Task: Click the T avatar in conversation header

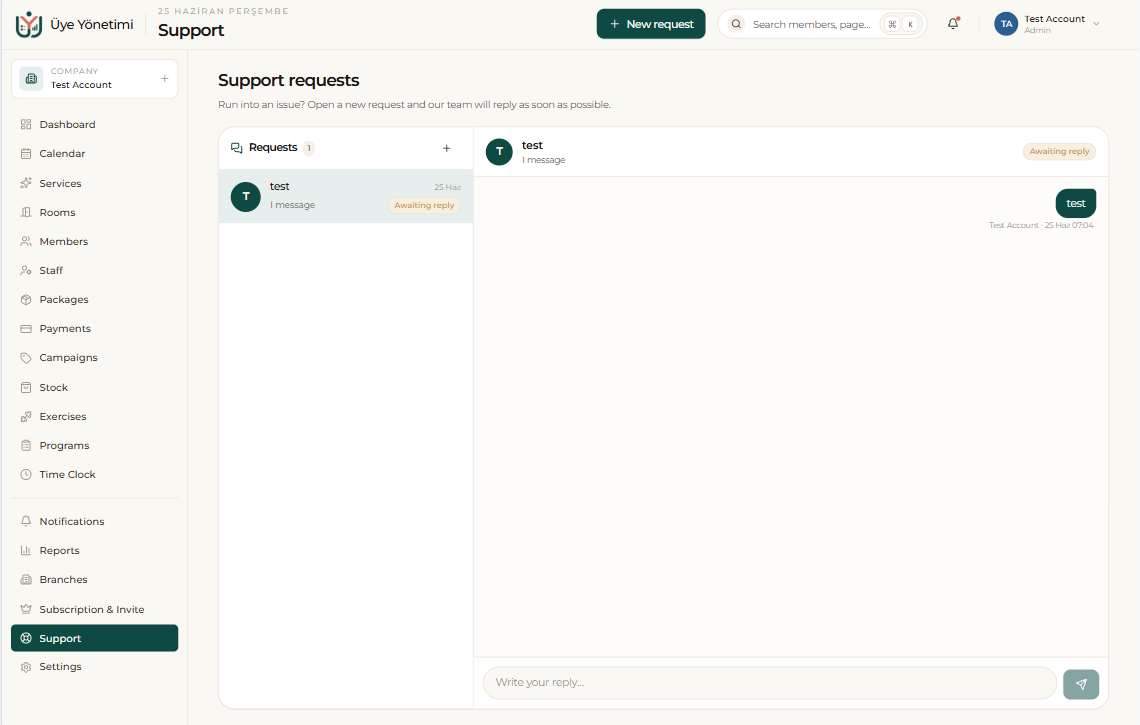Action: (499, 152)
